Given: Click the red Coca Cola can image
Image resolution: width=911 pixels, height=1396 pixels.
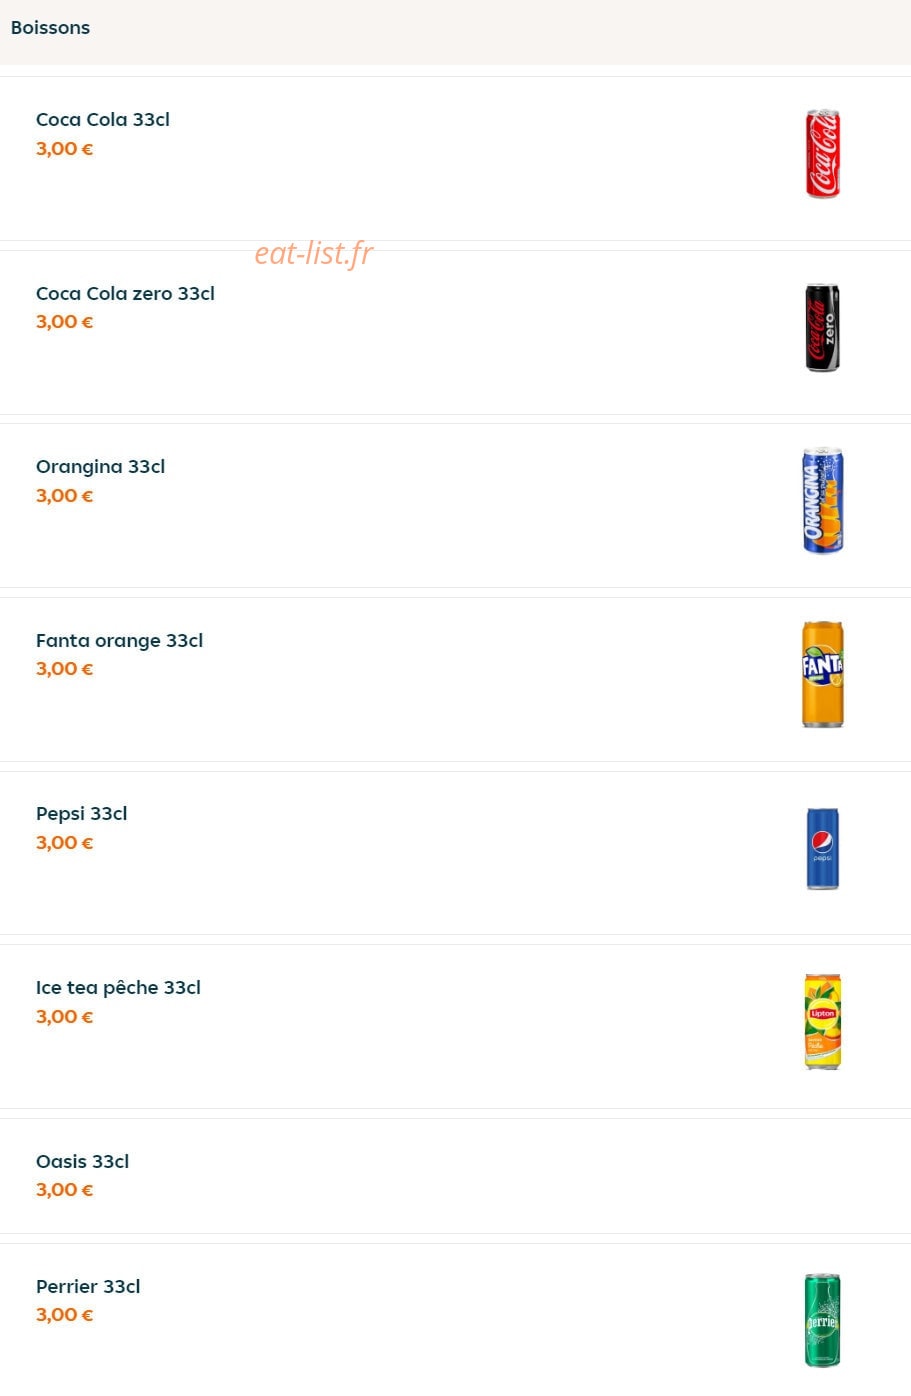Looking at the screenshot, I should [x=822, y=154].
